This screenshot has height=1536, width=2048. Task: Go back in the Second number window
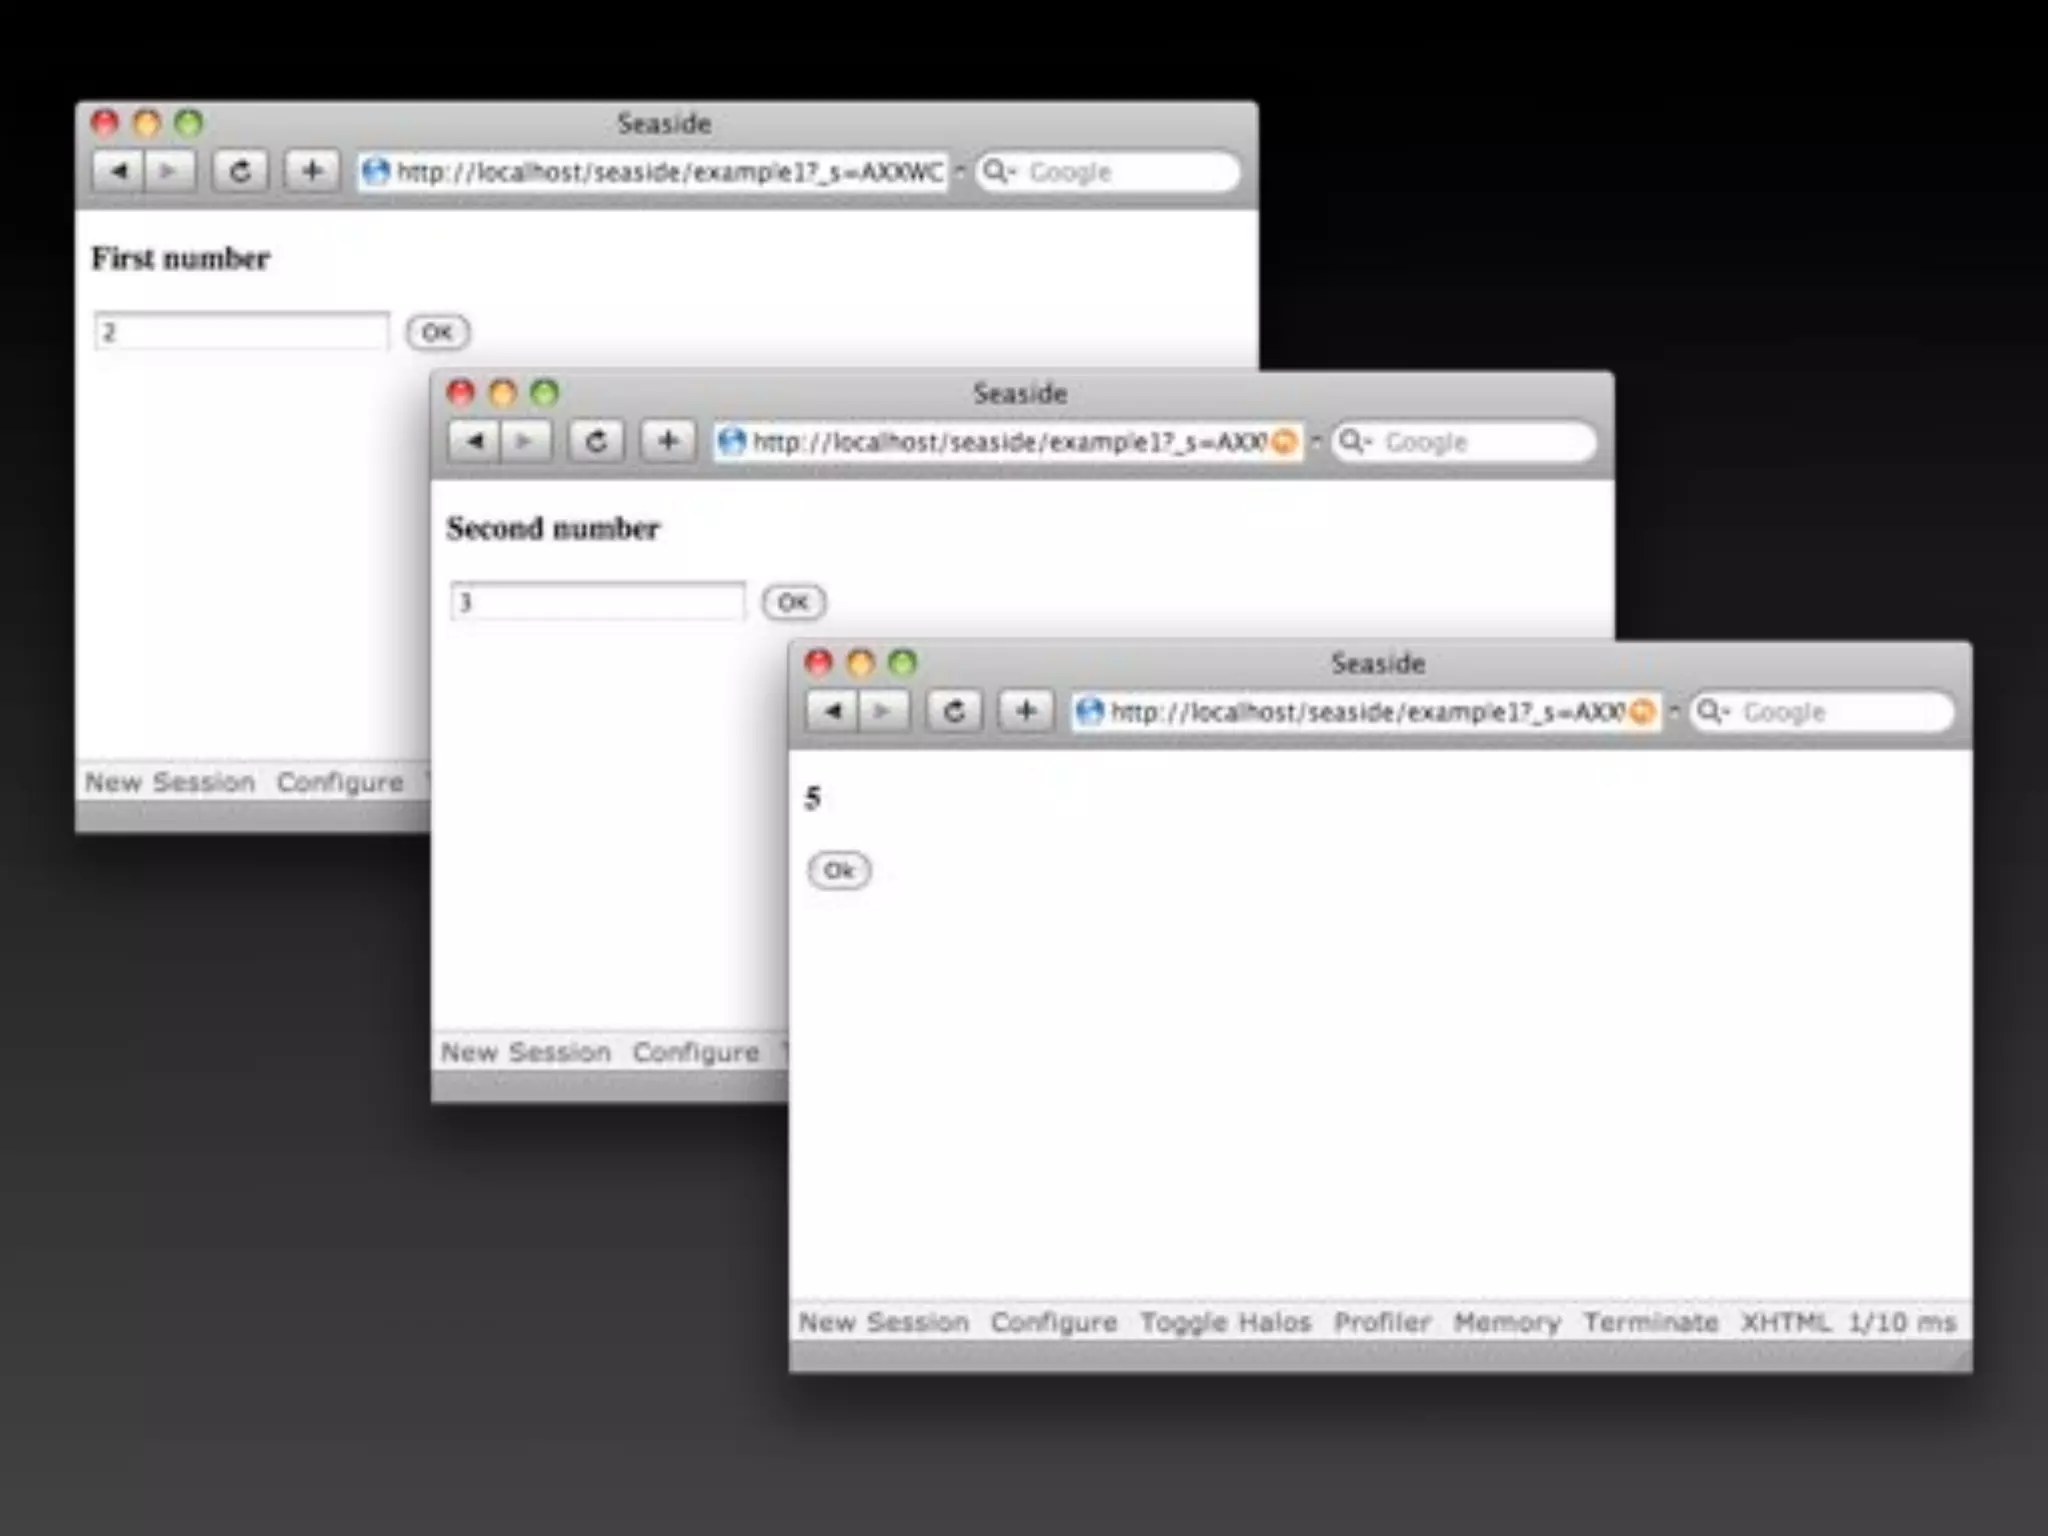(474, 441)
